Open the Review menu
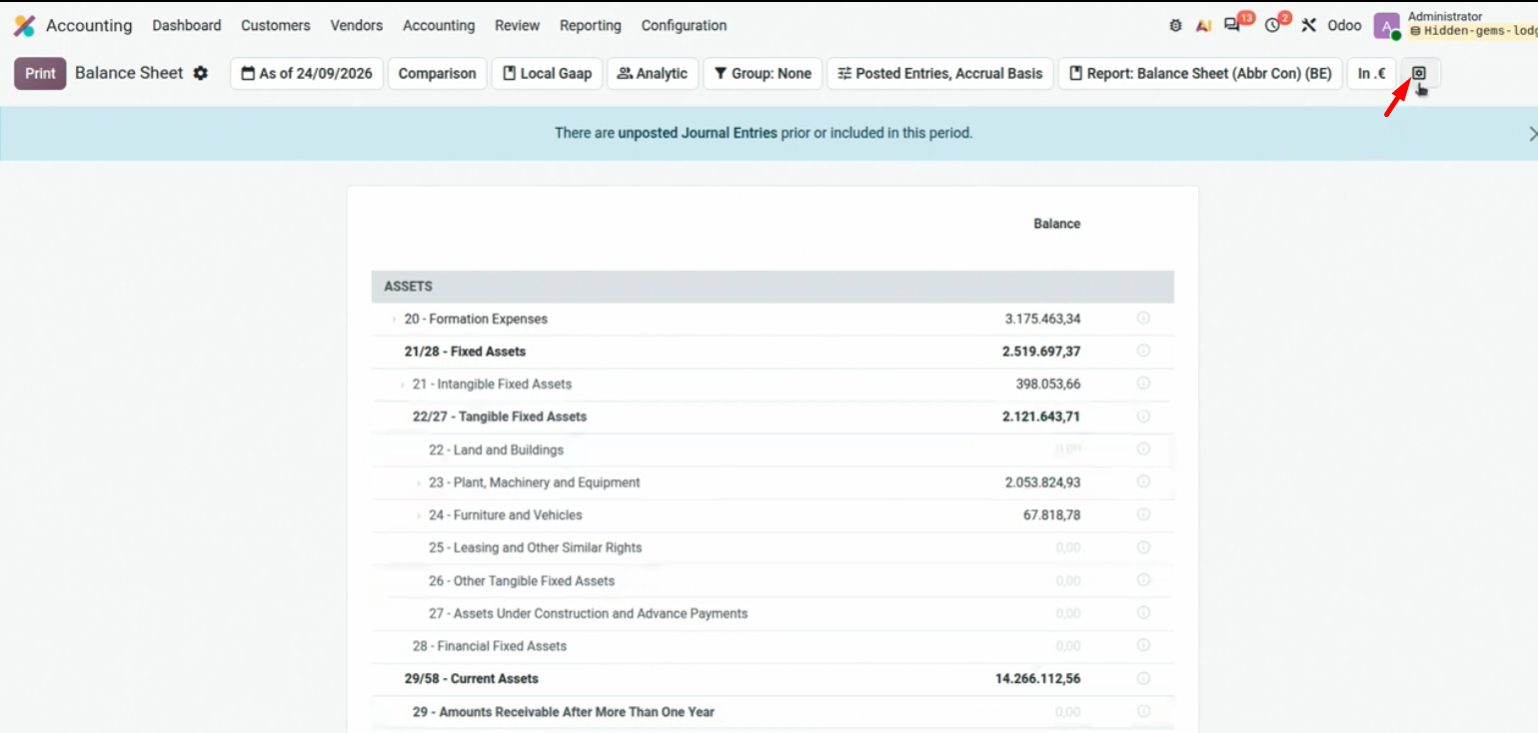The height and width of the screenshot is (733, 1538). 517,25
